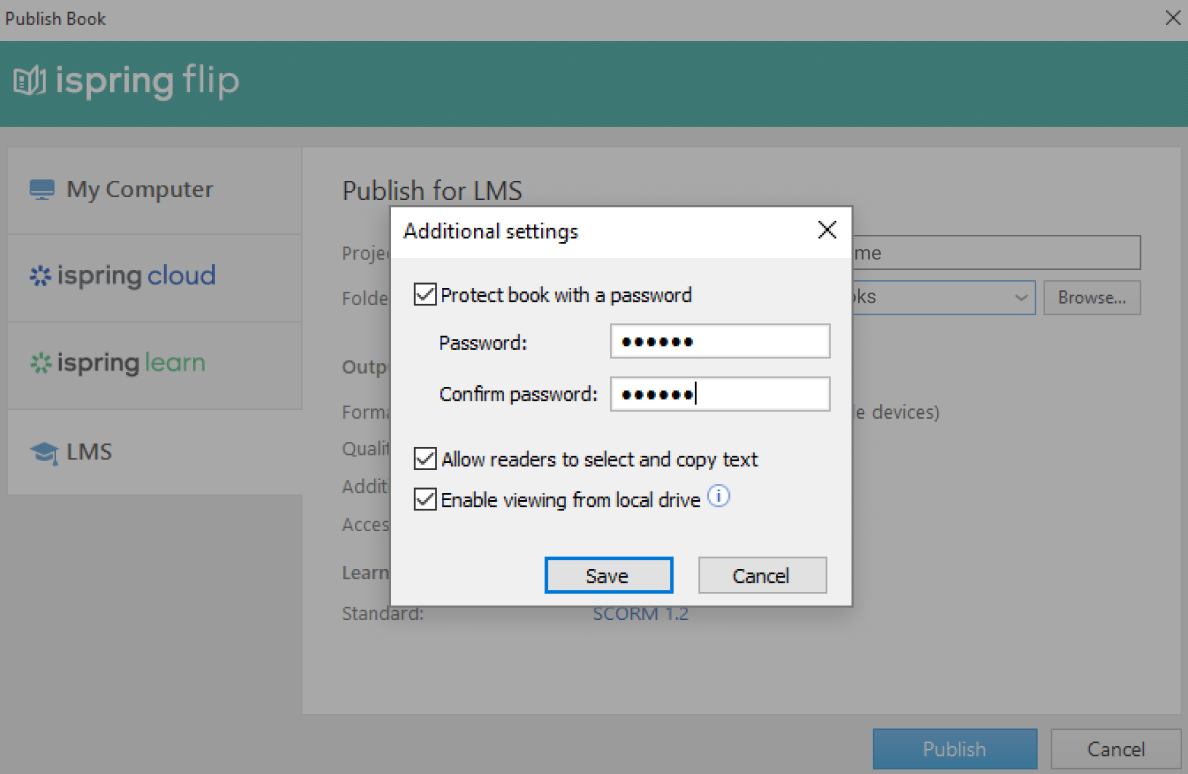
Task: Click the Password input field
Action: 720,341
